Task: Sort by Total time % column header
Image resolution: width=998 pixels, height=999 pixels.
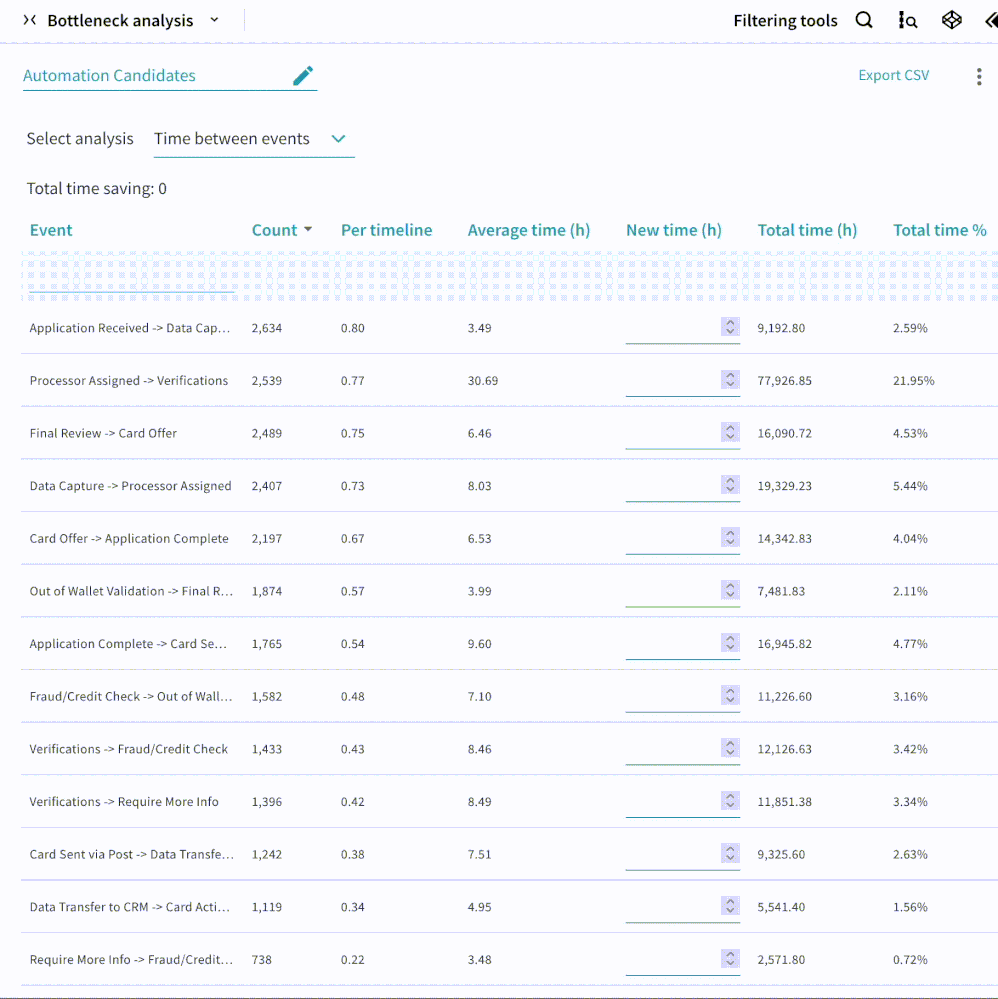Action: tap(939, 230)
